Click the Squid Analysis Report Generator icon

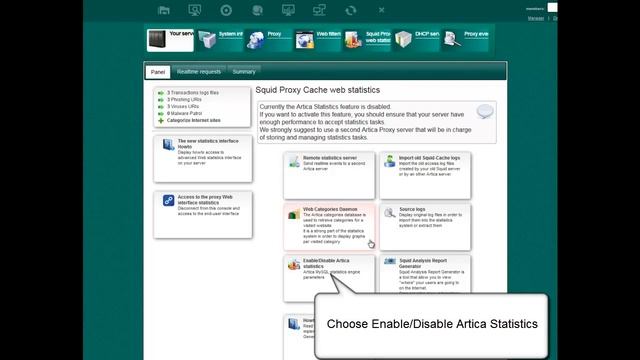tap(390, 261)
